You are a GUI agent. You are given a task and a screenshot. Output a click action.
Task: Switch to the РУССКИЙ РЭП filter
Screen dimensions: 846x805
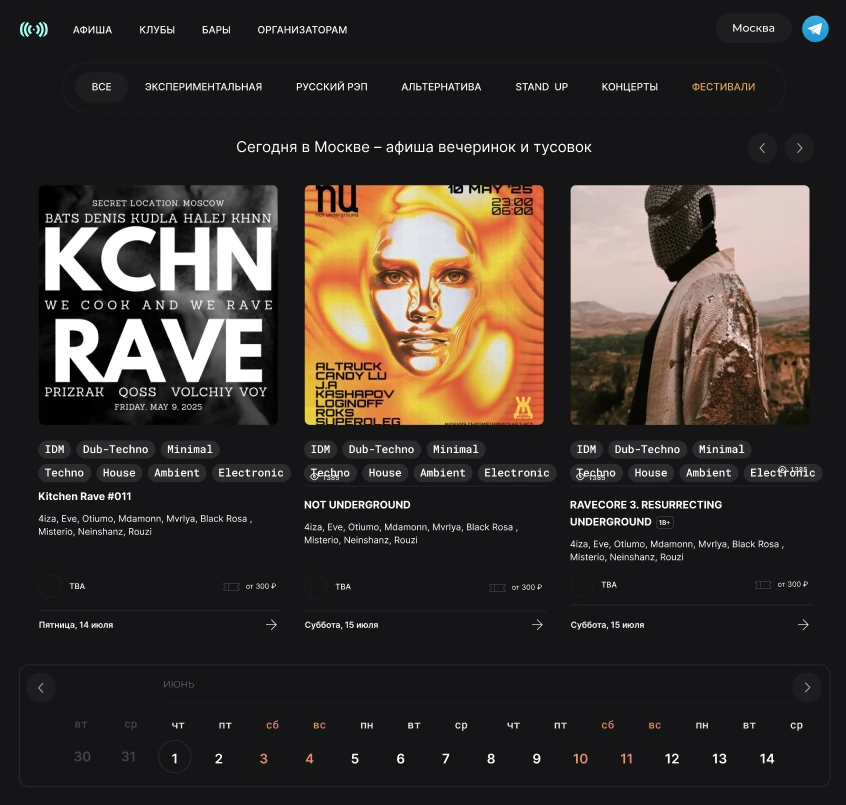point(331,87)
